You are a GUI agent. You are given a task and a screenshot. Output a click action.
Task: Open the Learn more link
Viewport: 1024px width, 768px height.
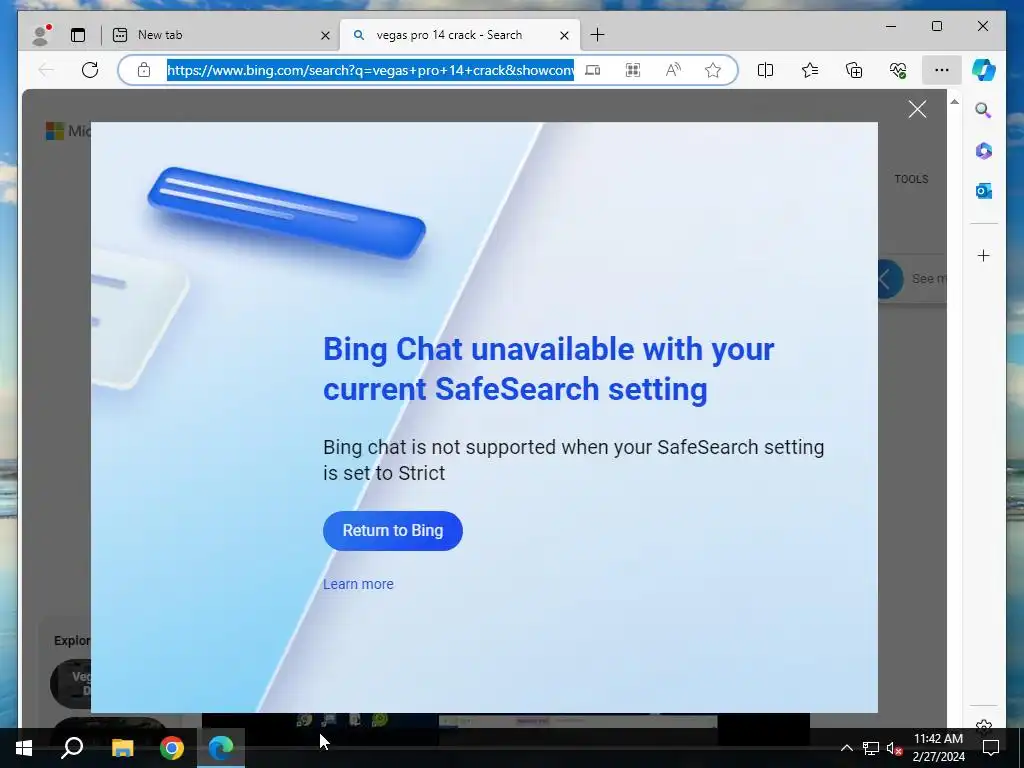(358, 584)
